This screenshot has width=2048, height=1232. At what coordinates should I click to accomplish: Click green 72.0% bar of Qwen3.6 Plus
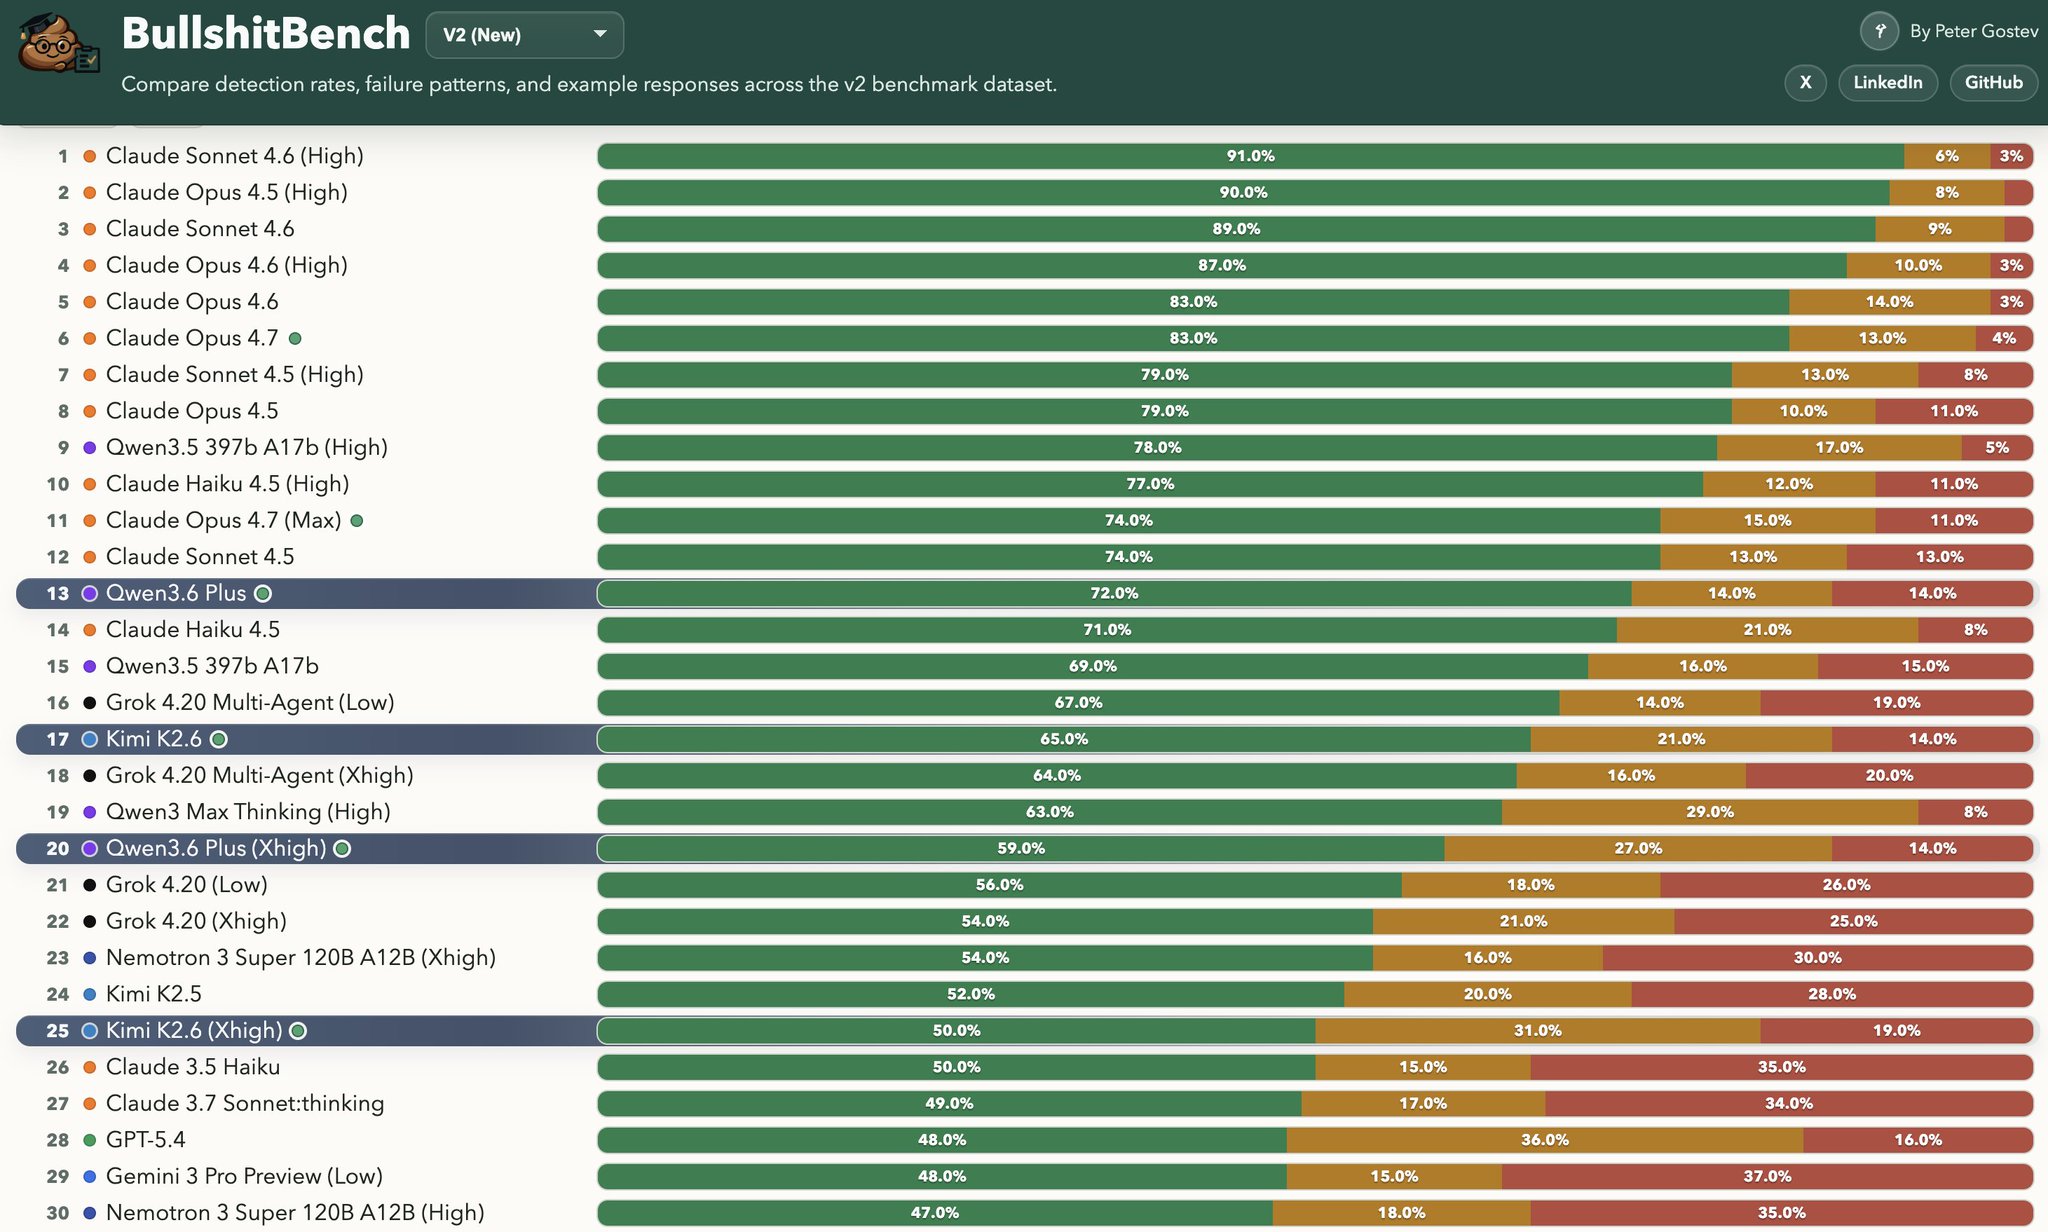pos(1114,593)
